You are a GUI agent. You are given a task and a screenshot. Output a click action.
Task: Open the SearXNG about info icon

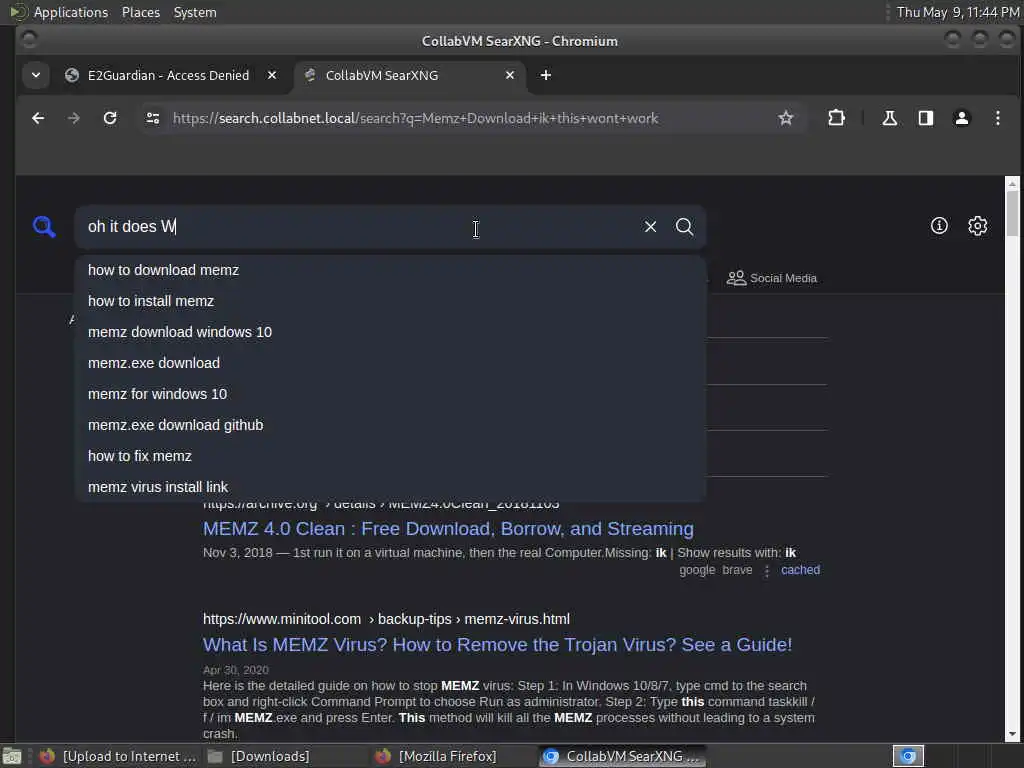coord(939,226)
